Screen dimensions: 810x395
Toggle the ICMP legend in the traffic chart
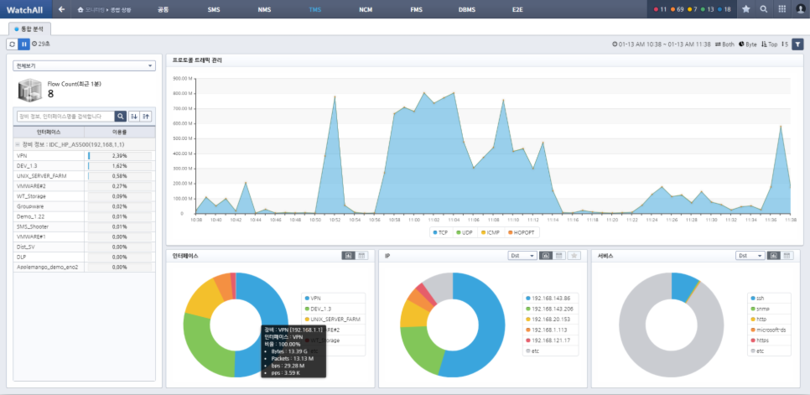click(489, 232)
